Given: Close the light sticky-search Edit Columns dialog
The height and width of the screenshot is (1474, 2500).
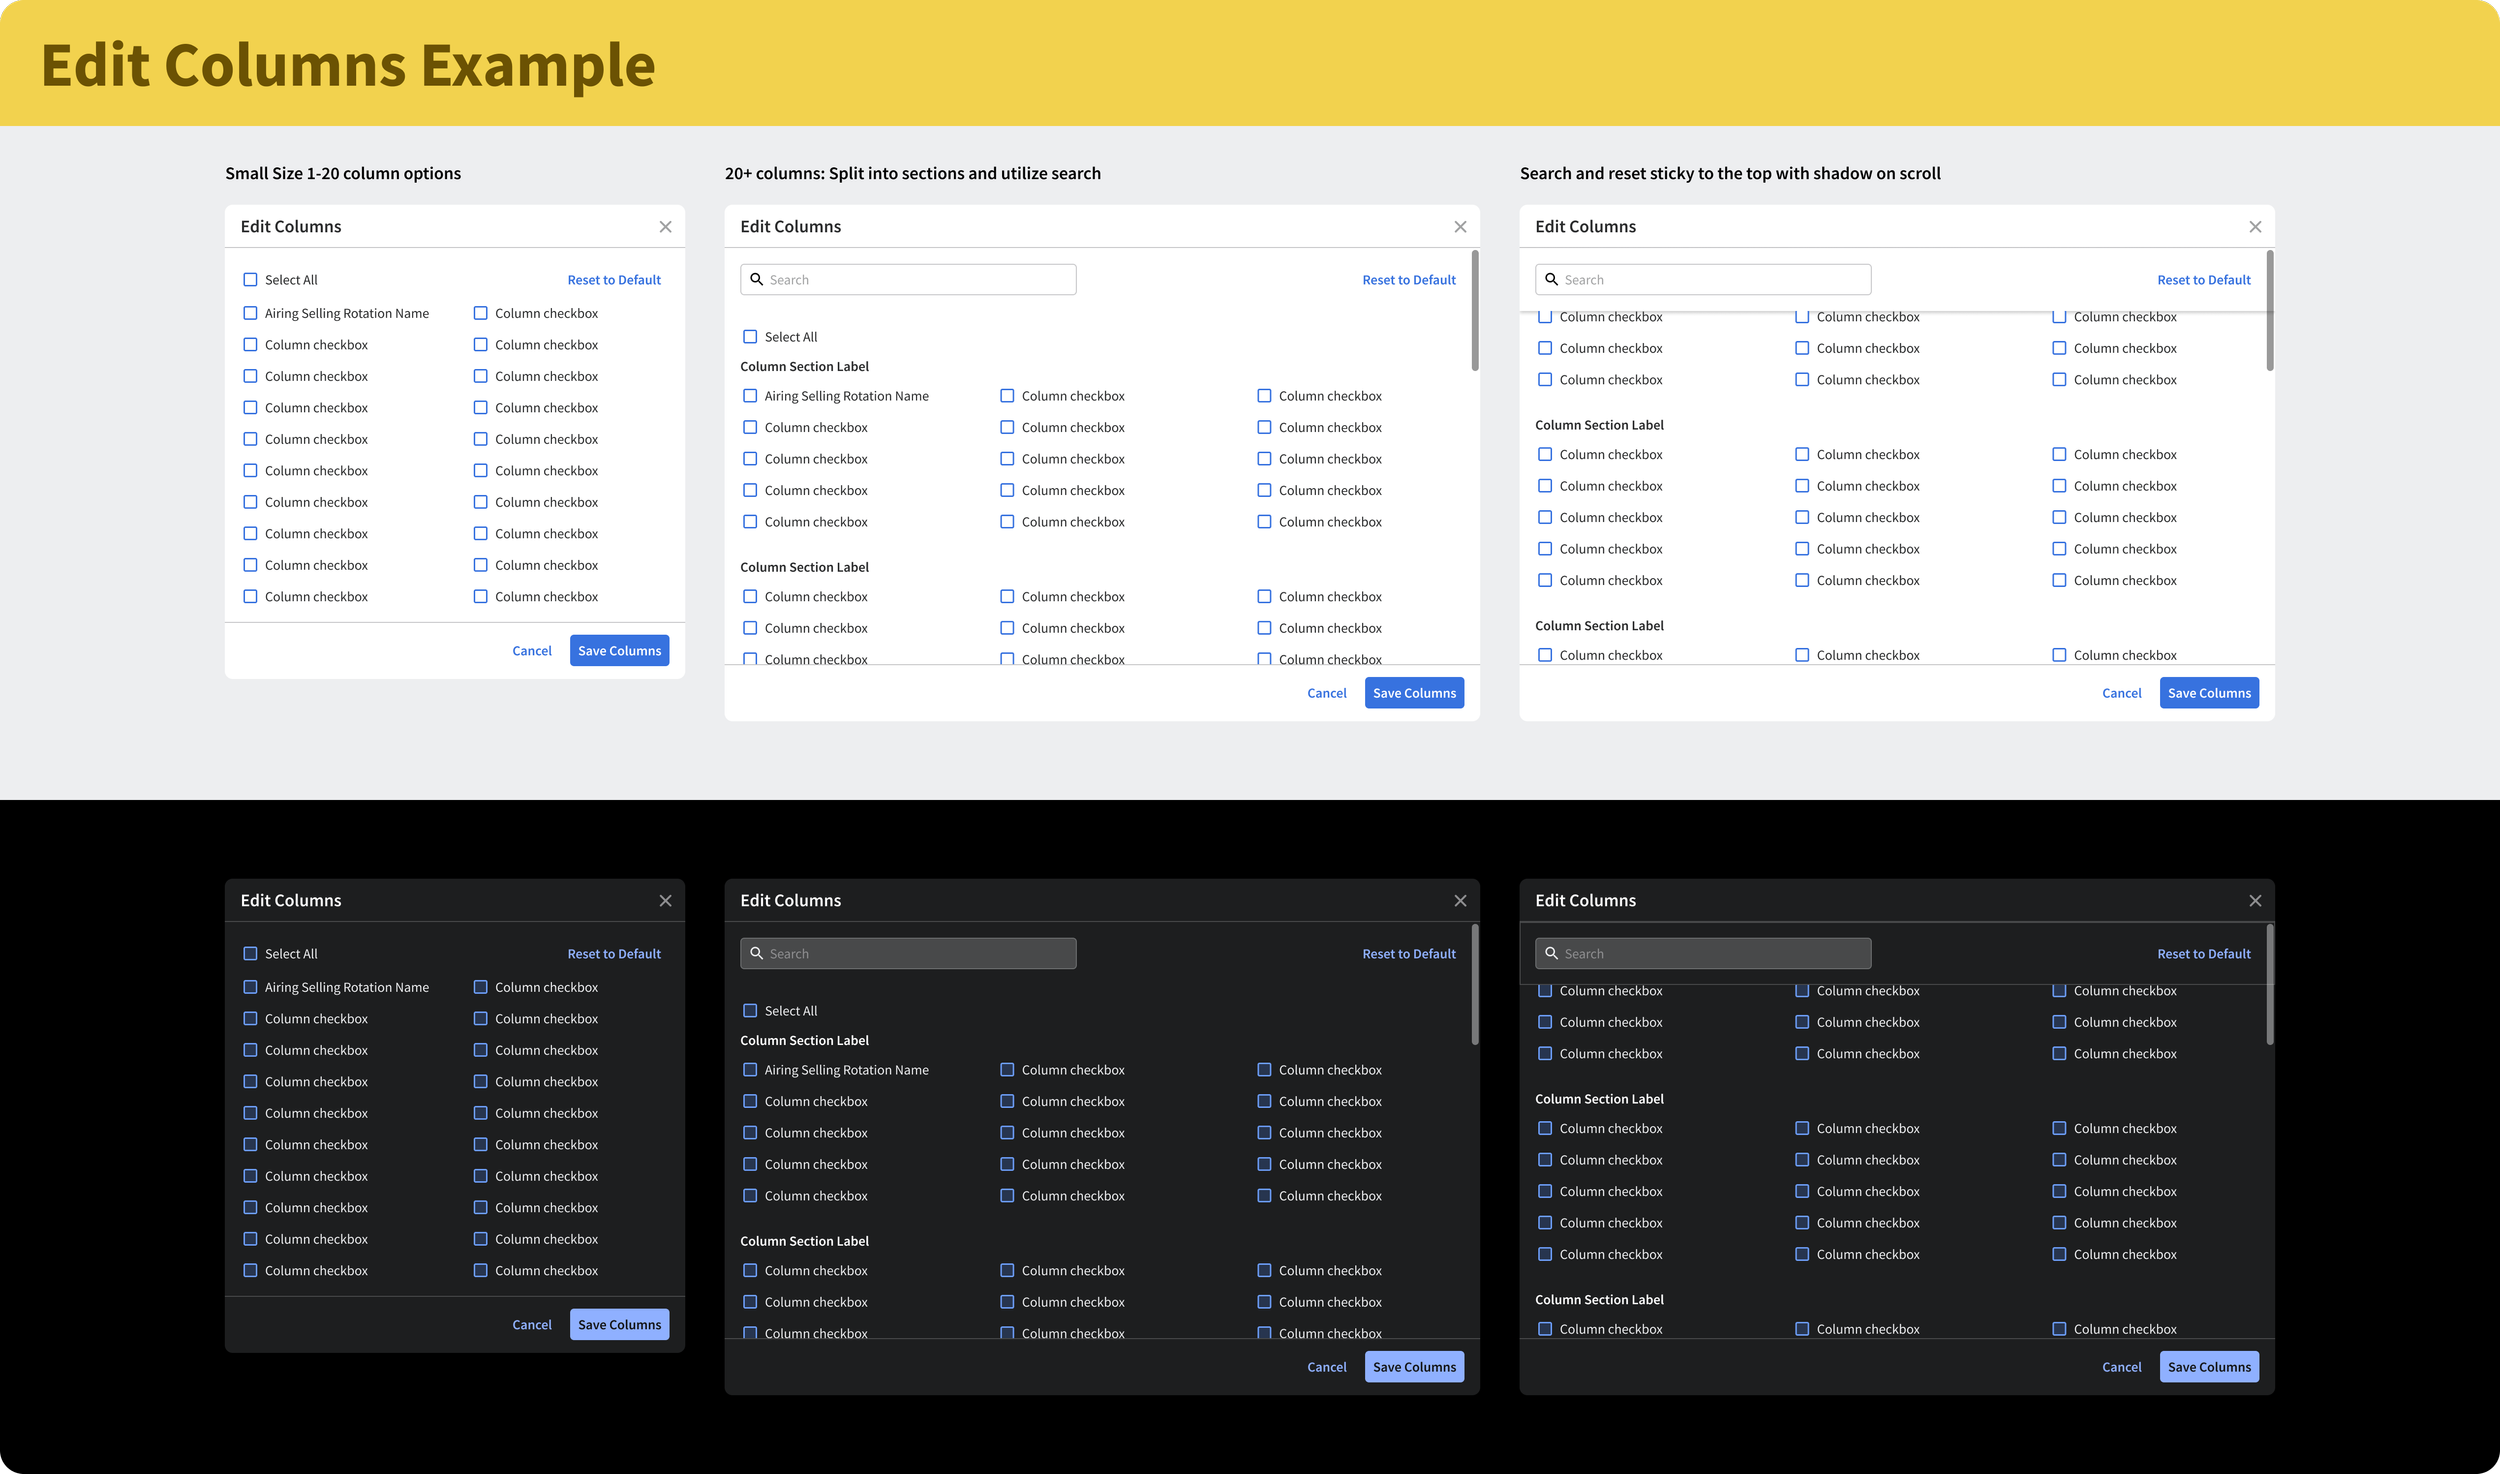Looking at the screenshot, I should (2255, 227).
